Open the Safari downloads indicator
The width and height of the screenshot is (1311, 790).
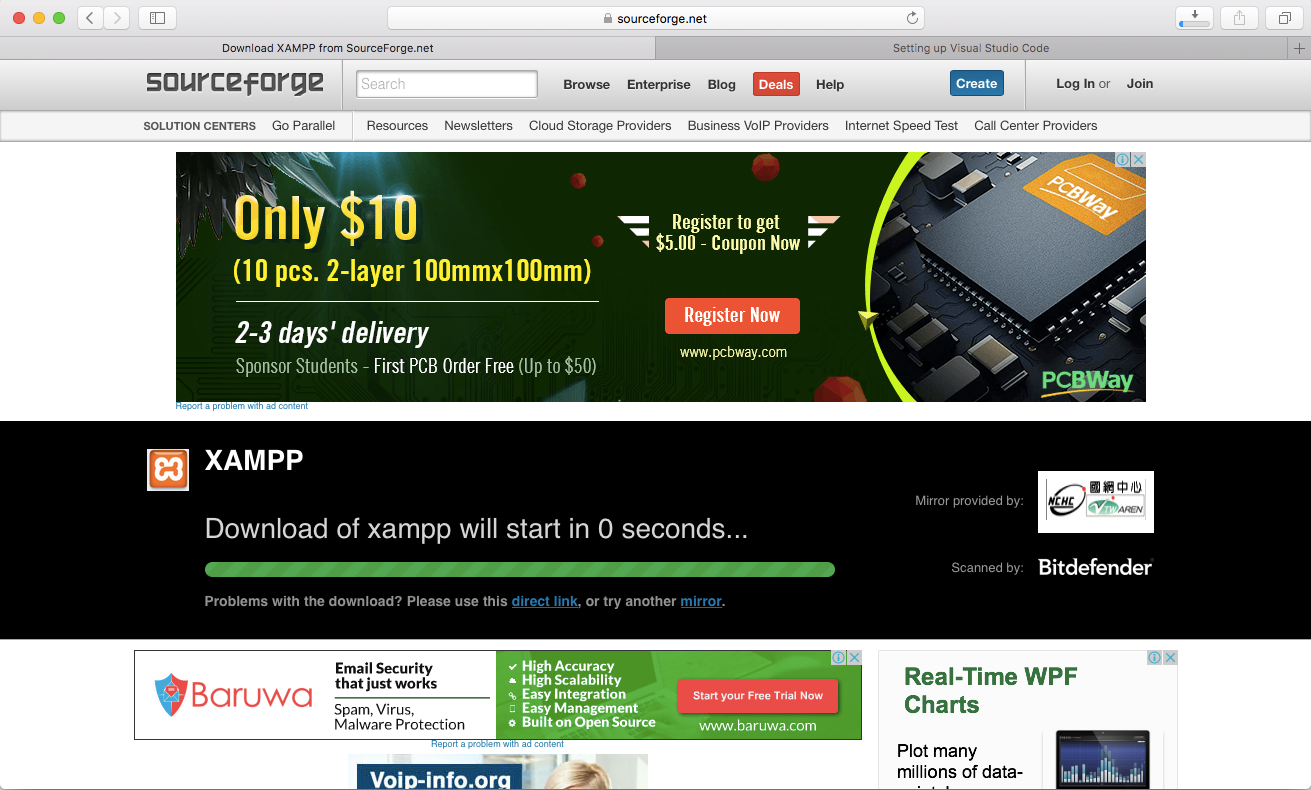coord(1194,18)
